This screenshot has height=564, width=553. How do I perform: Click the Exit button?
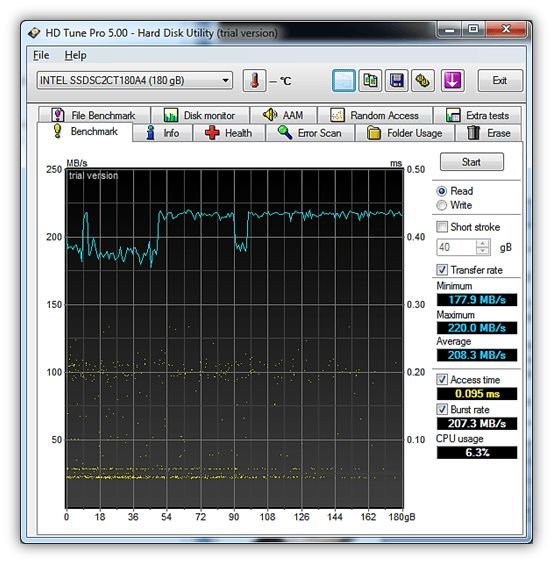coord(500,81)
